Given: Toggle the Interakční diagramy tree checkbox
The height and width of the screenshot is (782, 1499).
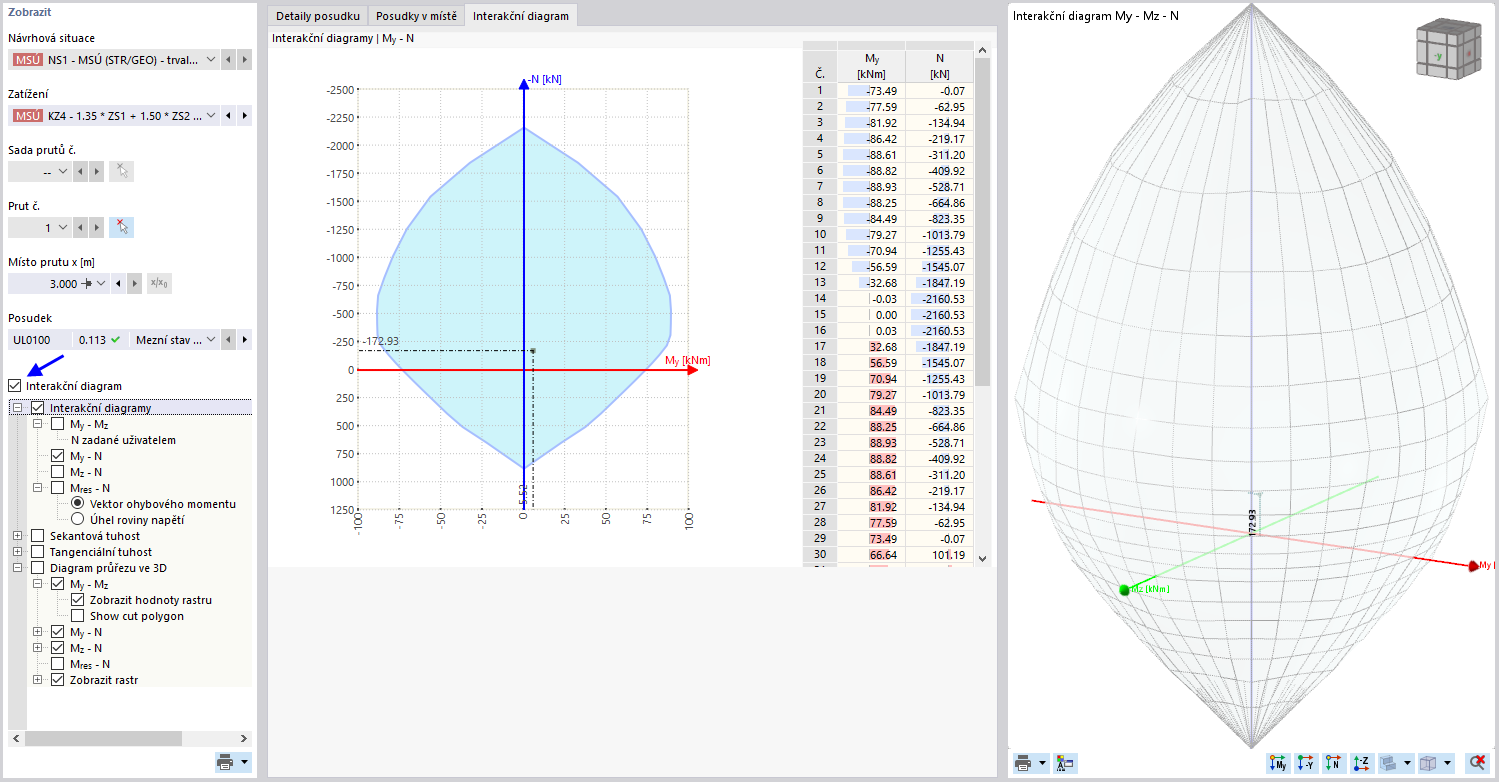Looking at the screenshot, I should pyautogui.click(x=38, y=408).
